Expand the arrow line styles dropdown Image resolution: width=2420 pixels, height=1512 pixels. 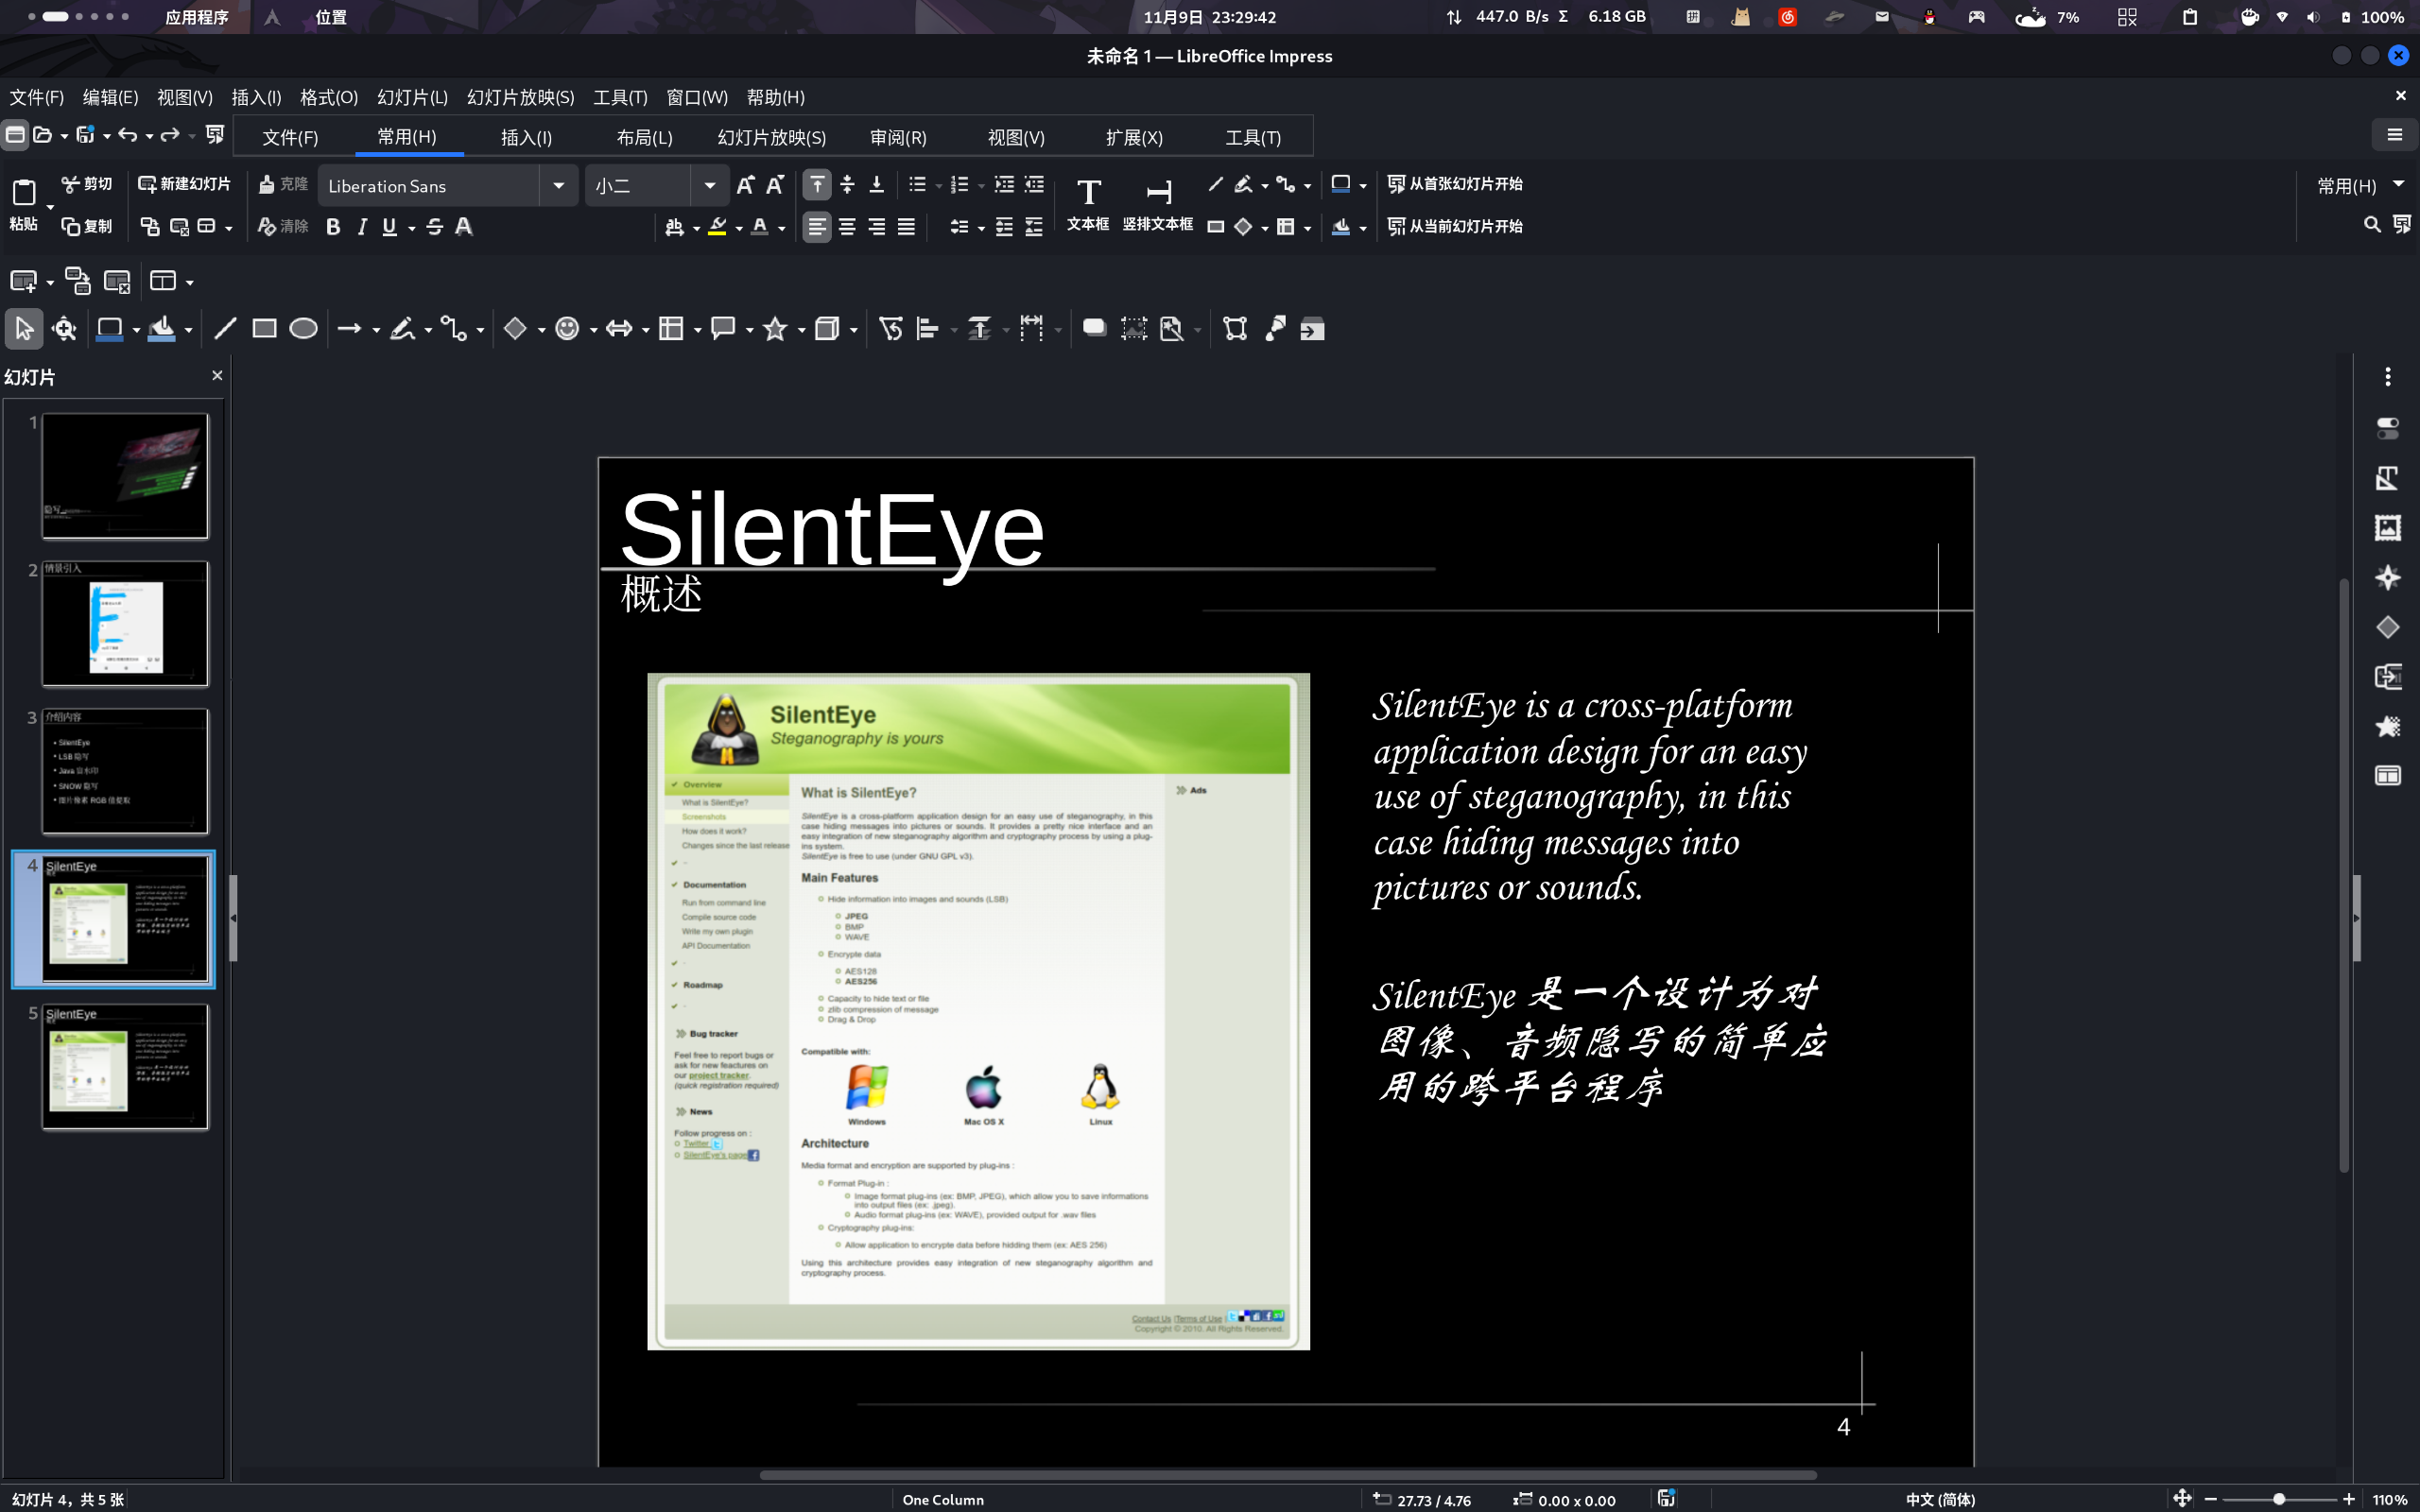coord(376,330)
